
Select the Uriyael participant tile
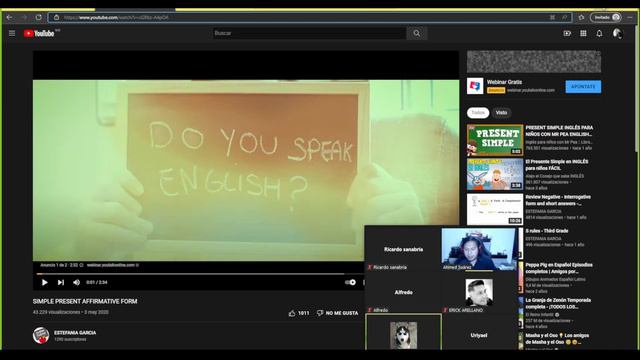[x=479, y=333]
